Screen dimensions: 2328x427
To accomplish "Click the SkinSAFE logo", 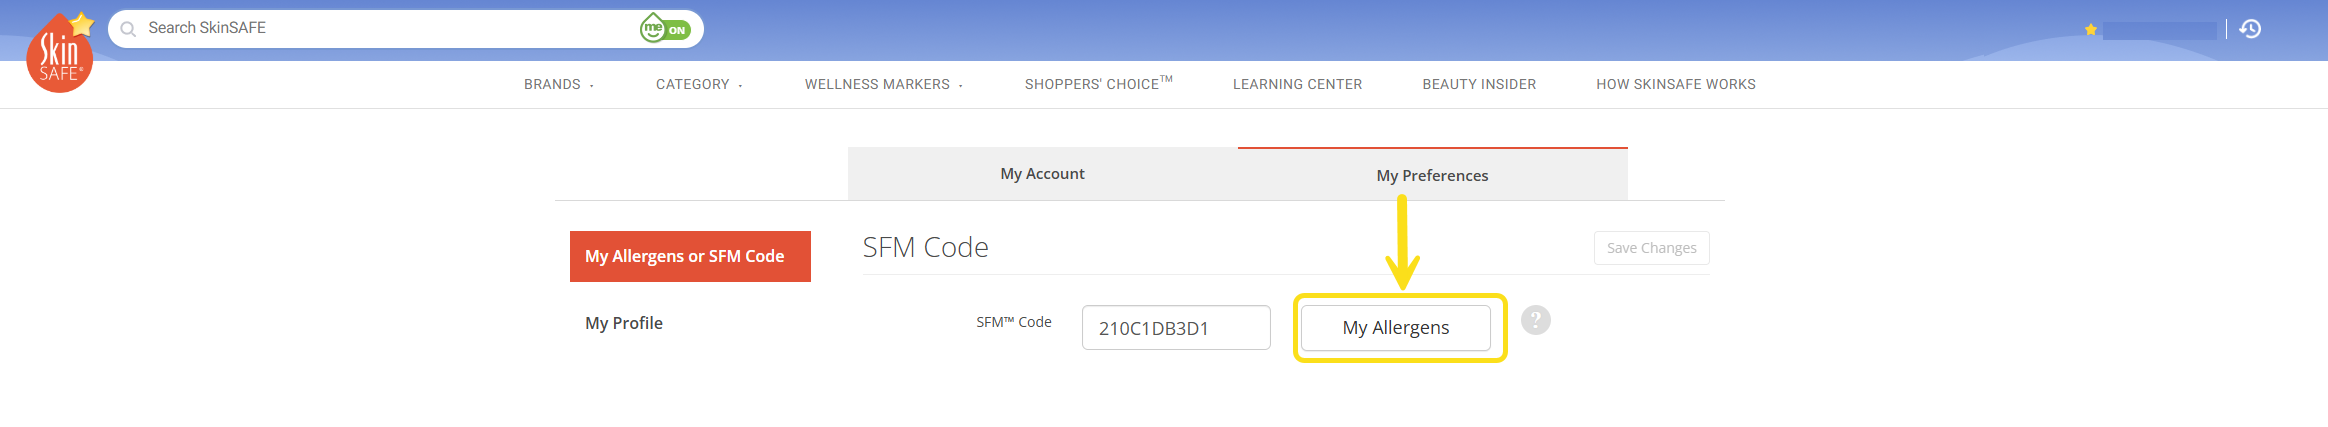I will (x=60, y=53).
